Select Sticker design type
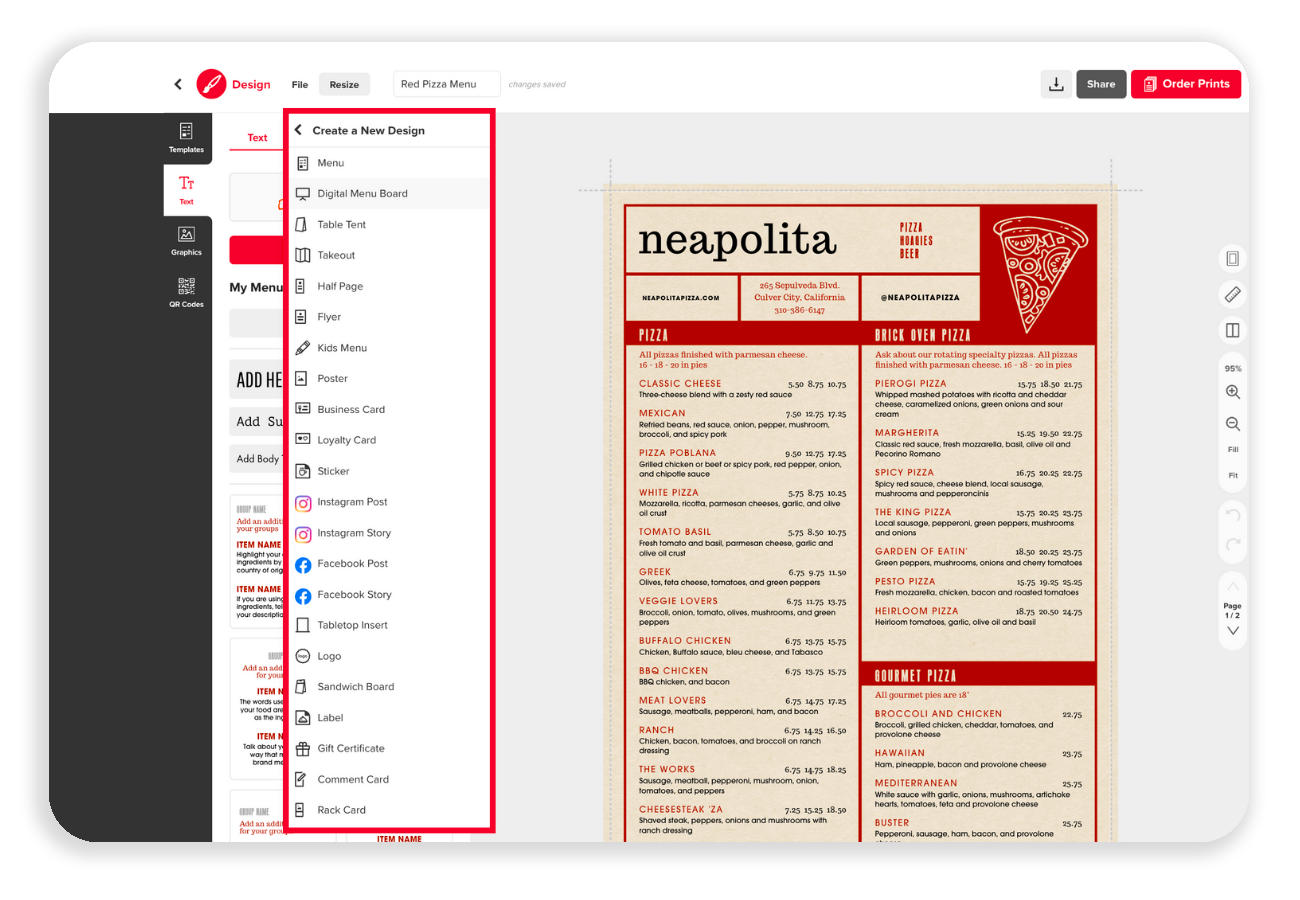This screenshot has height=900, width=1300. (390, 471)
